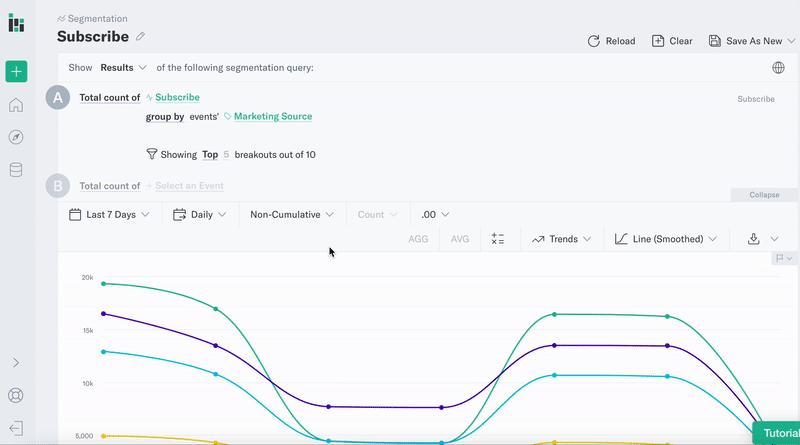Open the Non-Cumulative dropdown
This screenshot has height=445, width=800.
pyautogui.click(x=292, y=215)
